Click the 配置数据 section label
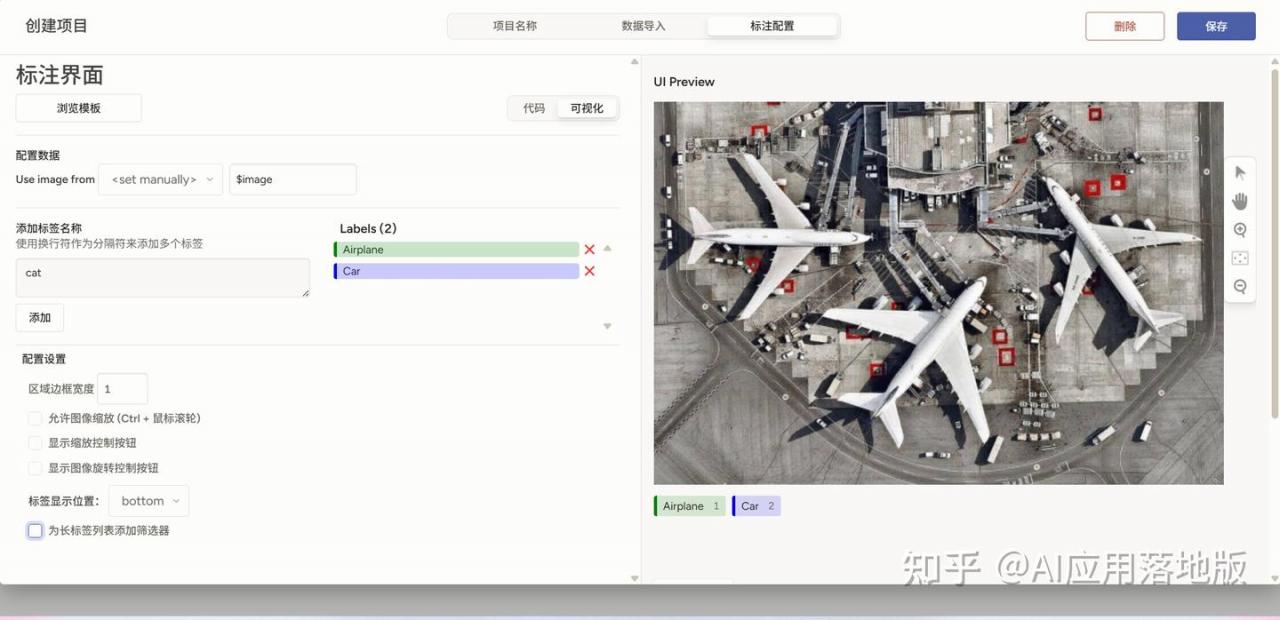This screenshot has height=620, width=1280. tap(38, 156)
